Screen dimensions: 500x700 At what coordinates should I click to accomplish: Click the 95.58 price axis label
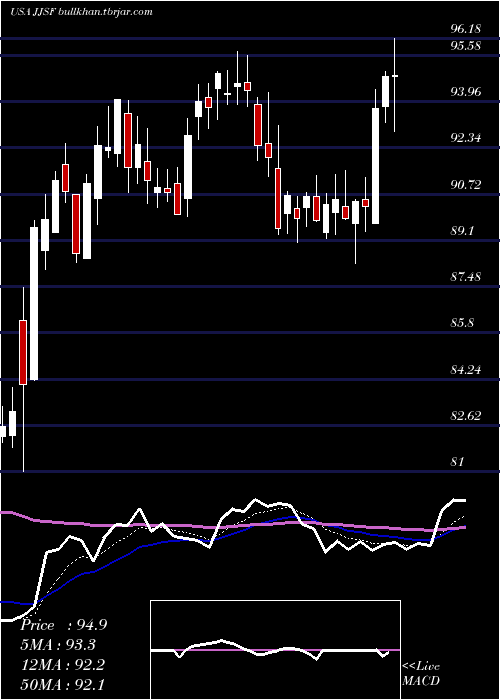(466, 46)
